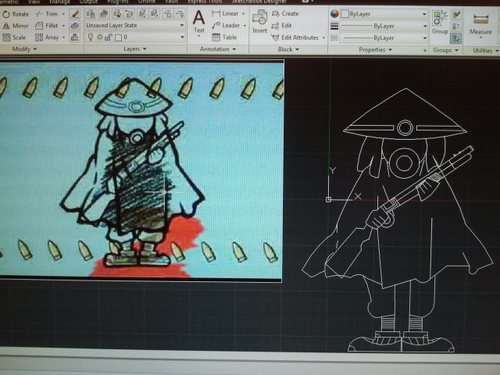Toggle layer 0 lightbulb on/off

[x=90, y=37]
